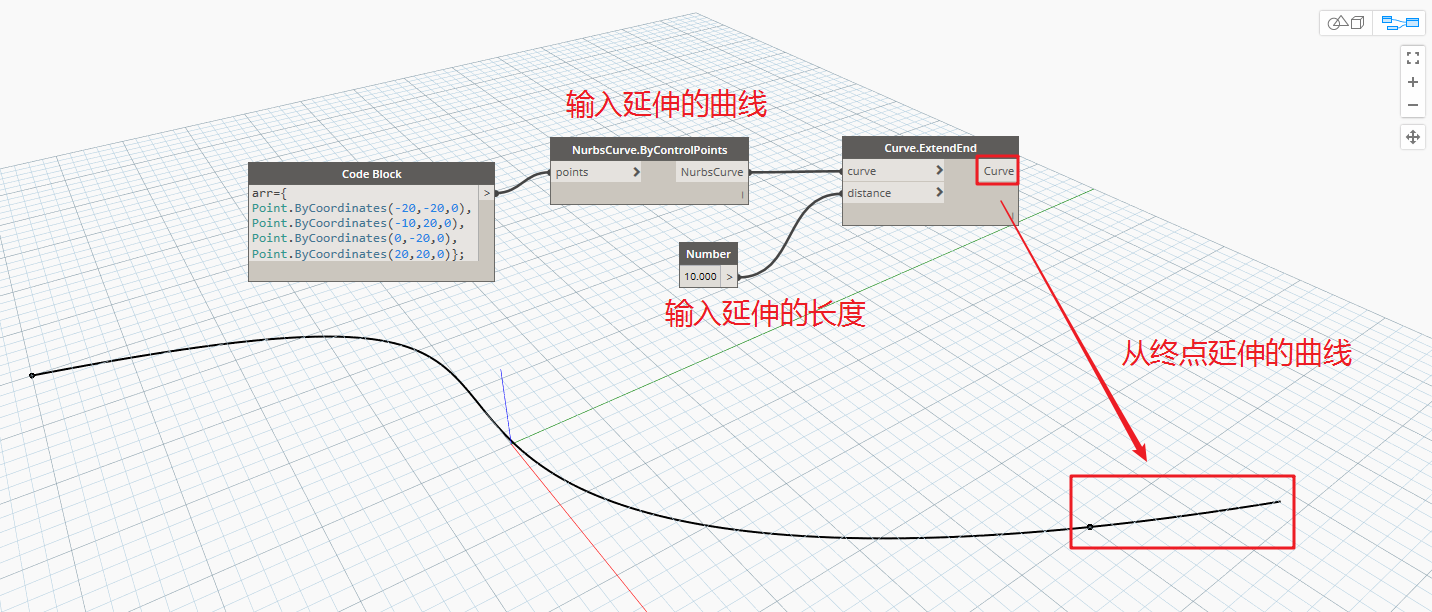Image resolution: width=1432 pixels, height=612 pixels.
Task: Click code line Point.ByCoordinates(-10,20,0)
Action: [x=357, y=223]
